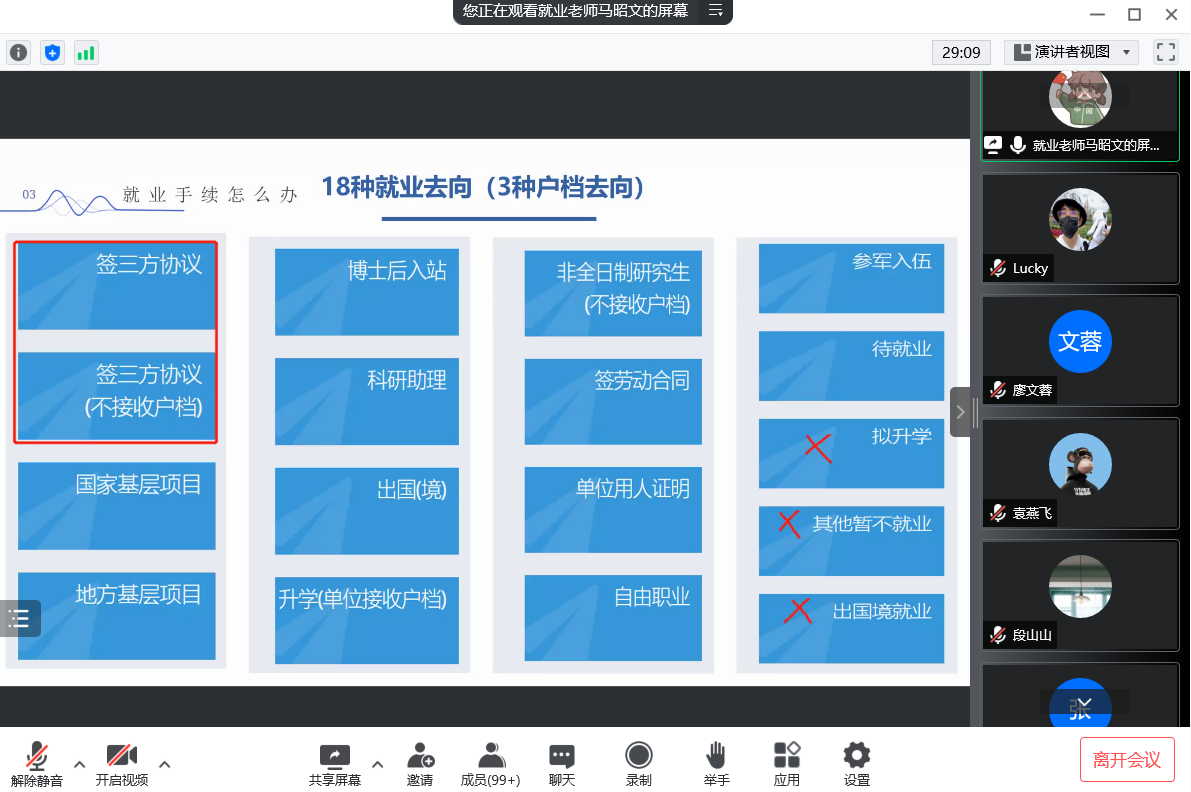
Task: Click the 离开会议 leave button
Action: click(x=1127, y=760)
